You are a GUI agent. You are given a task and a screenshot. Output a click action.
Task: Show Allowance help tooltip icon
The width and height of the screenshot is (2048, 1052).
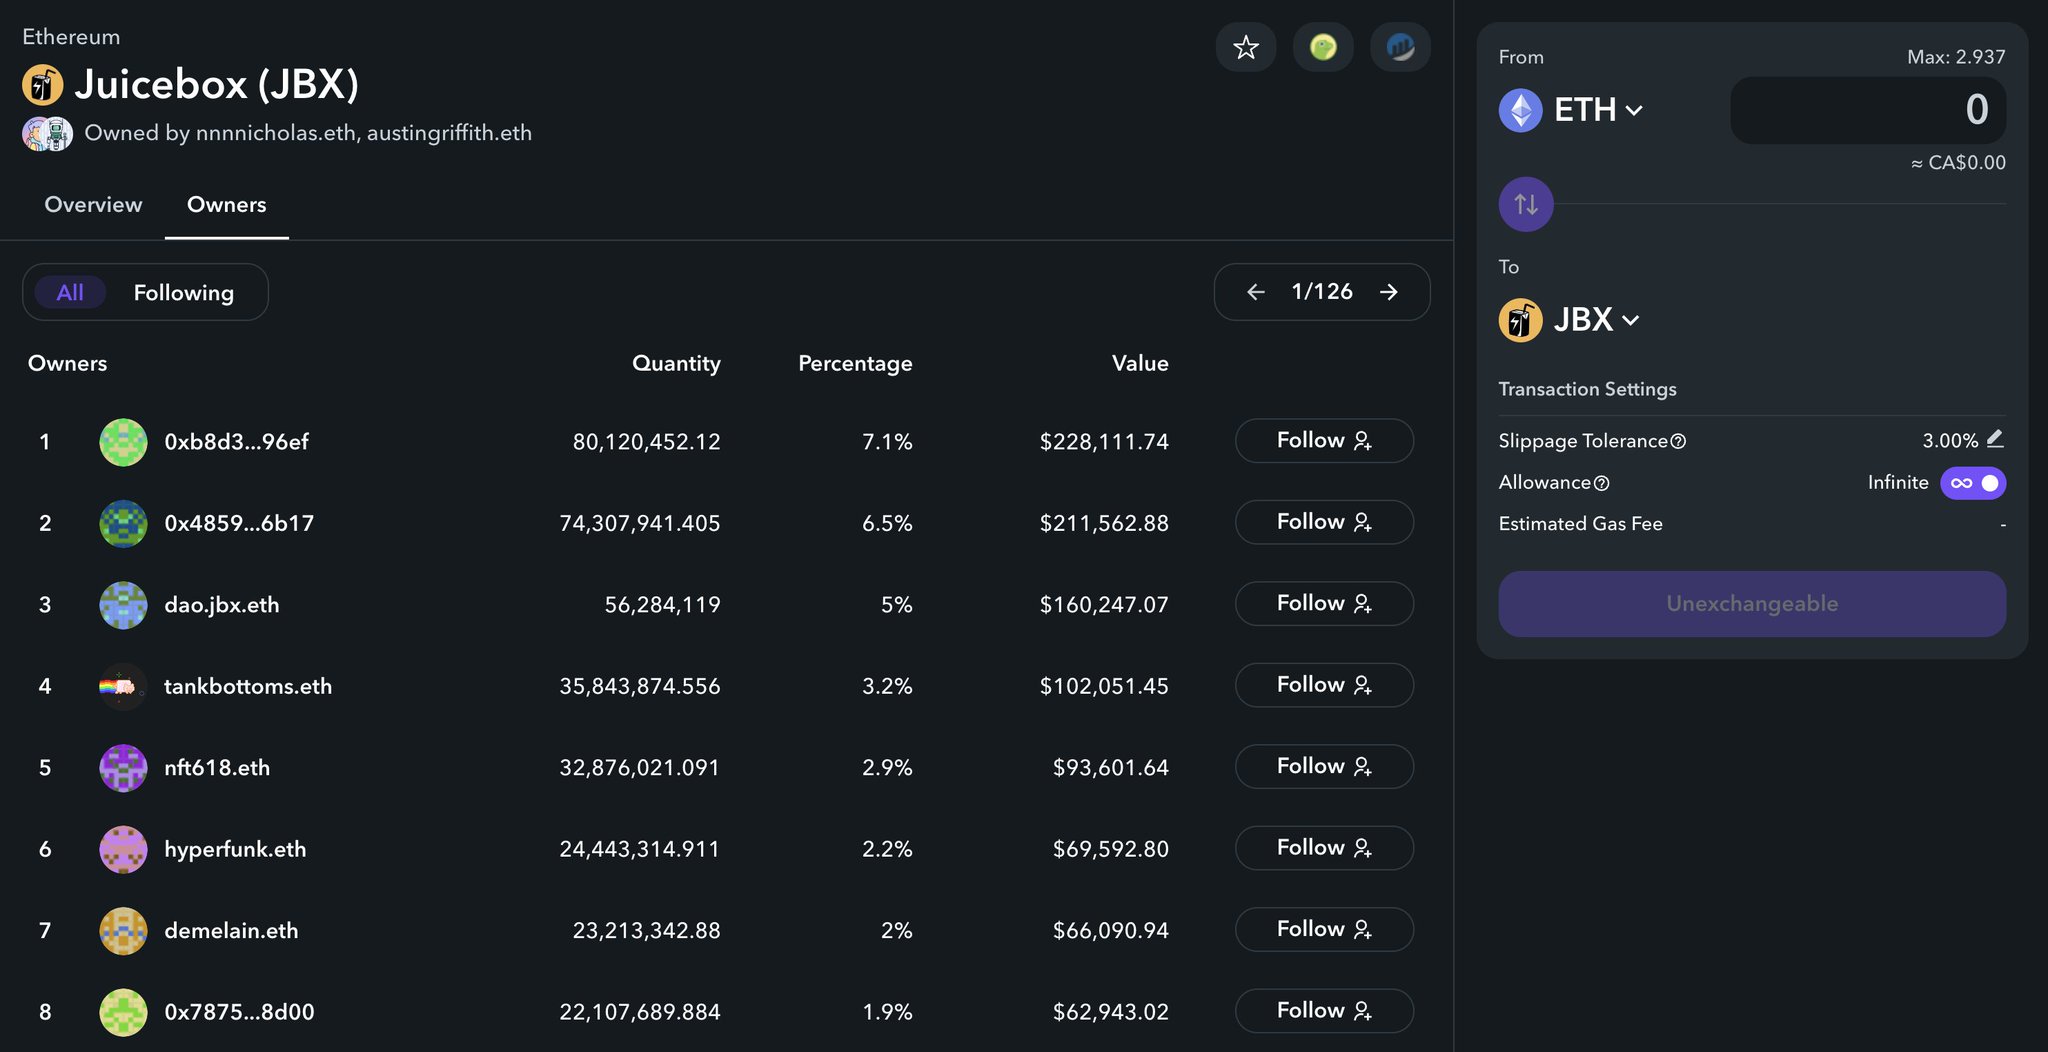[x=1601, y=483]
